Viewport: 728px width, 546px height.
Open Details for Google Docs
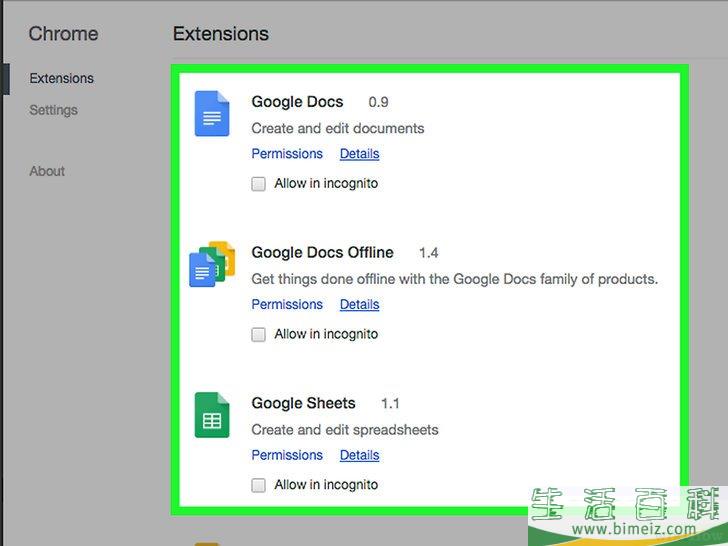click(359, 154)
